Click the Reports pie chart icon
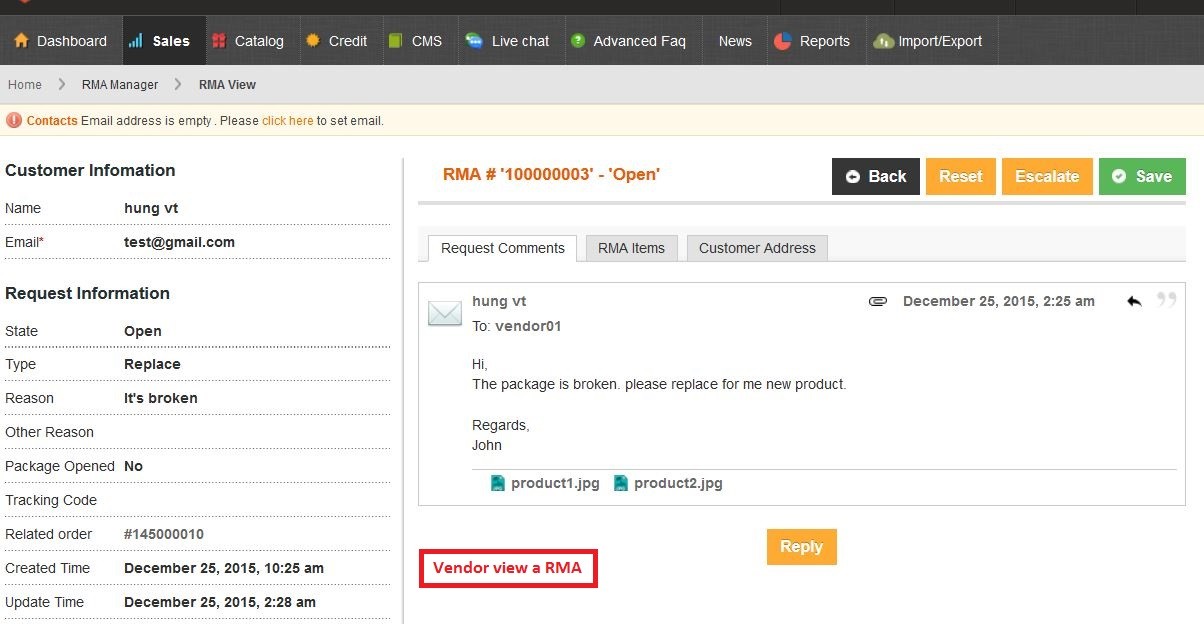This screenshot has height=624, width=1204. tap(782, 41)
